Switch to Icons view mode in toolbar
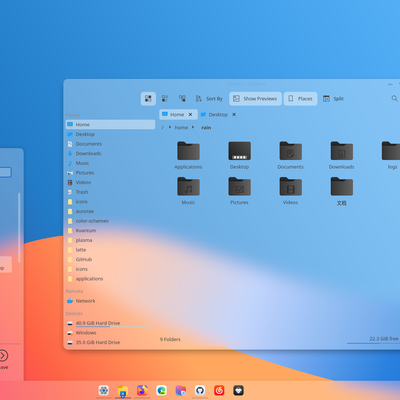The width and height of the screenshot is (400, 400). coord(148,98)
